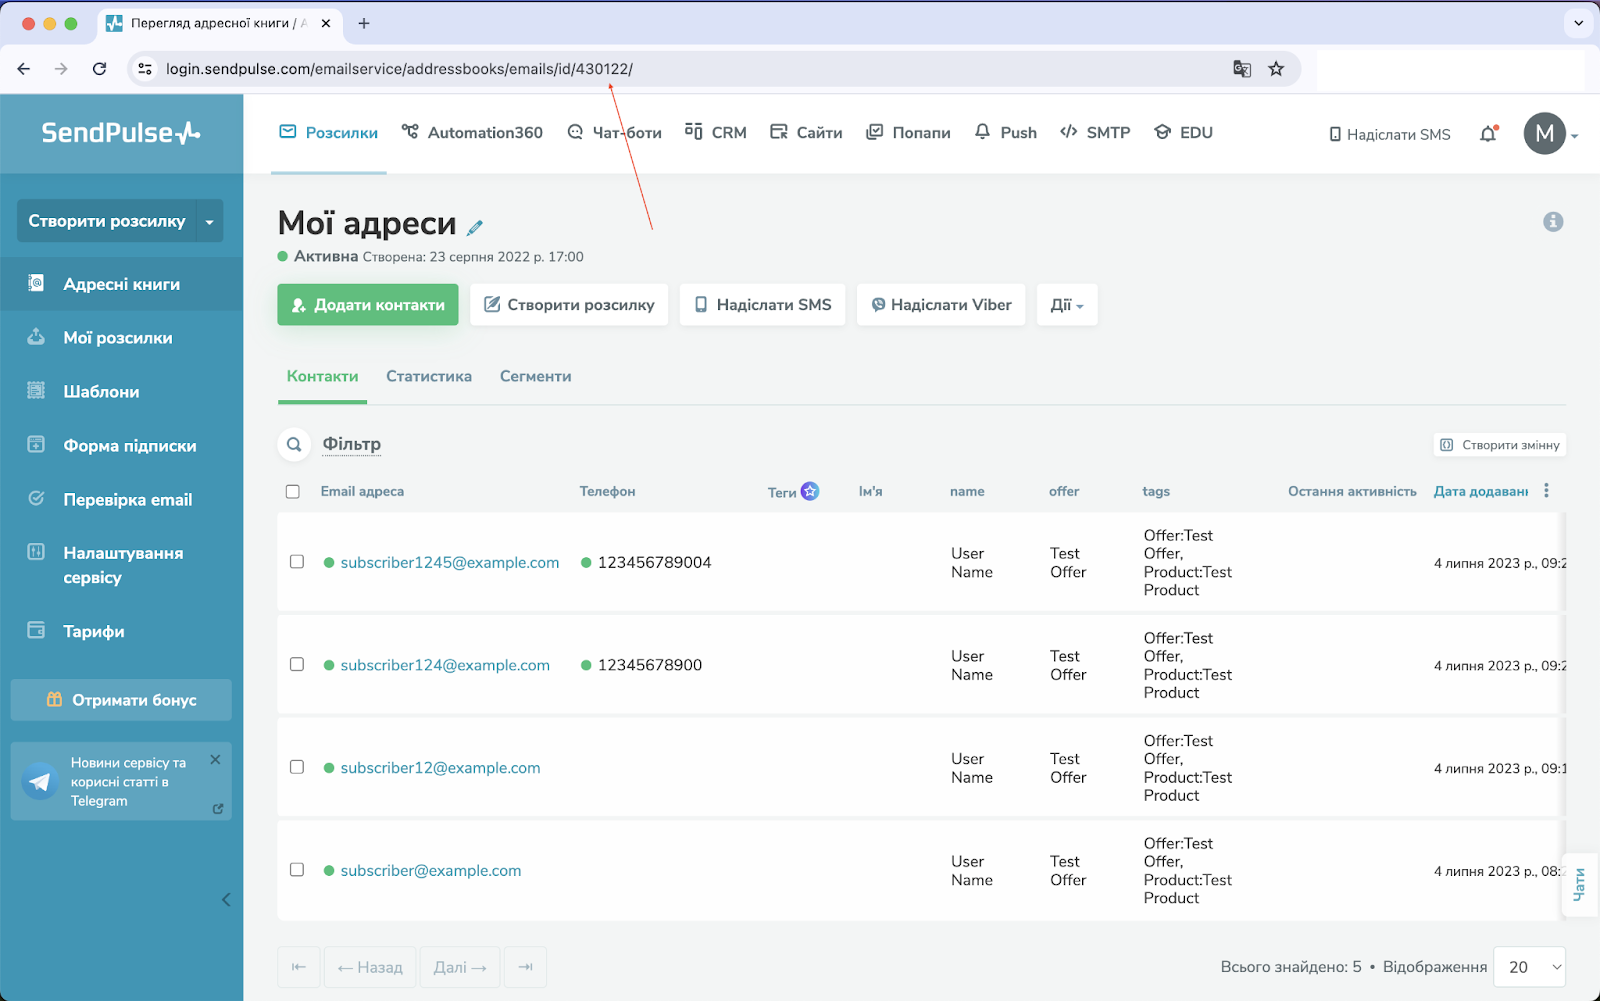Click the SendPulse logo
Image resolution: width=1600 pixels, height=1001 pixels.
(x=121, y=133)
